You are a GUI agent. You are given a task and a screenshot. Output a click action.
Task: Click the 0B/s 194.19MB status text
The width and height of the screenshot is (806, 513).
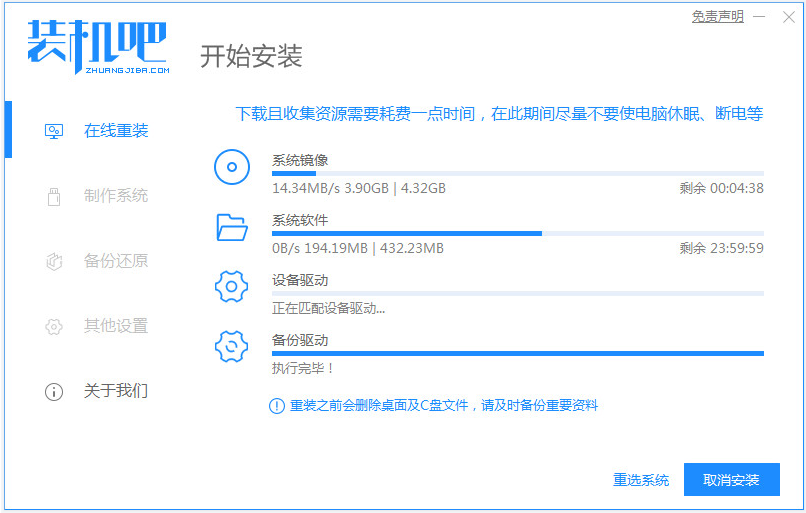[358, 249]
